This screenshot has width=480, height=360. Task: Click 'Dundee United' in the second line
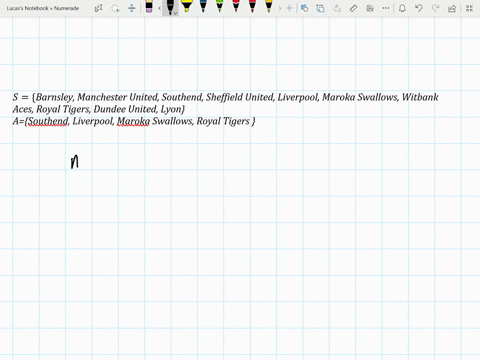tap(125, 109)
